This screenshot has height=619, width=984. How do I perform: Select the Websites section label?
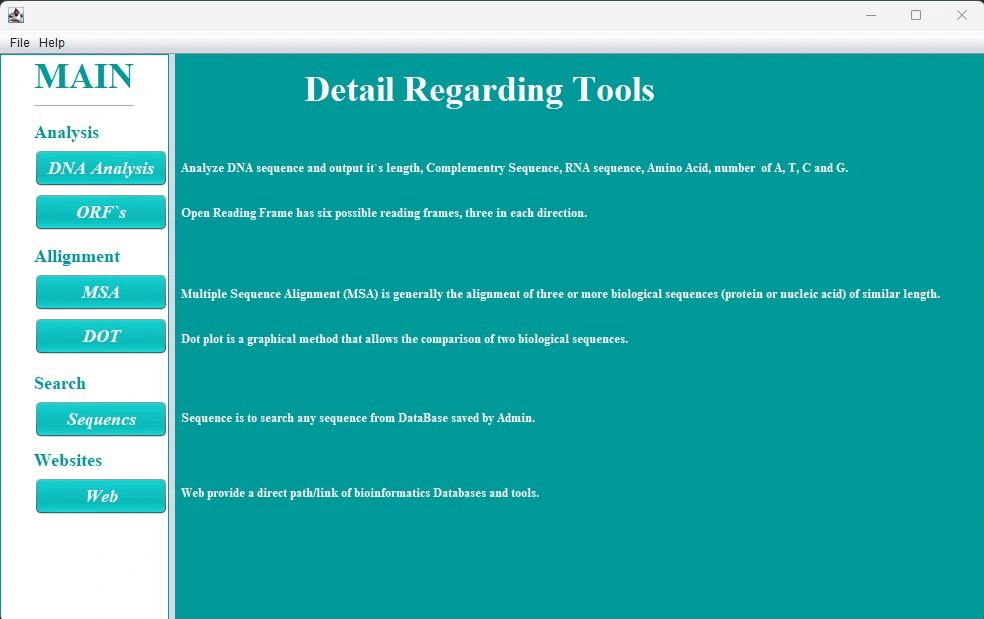(68, 460)
